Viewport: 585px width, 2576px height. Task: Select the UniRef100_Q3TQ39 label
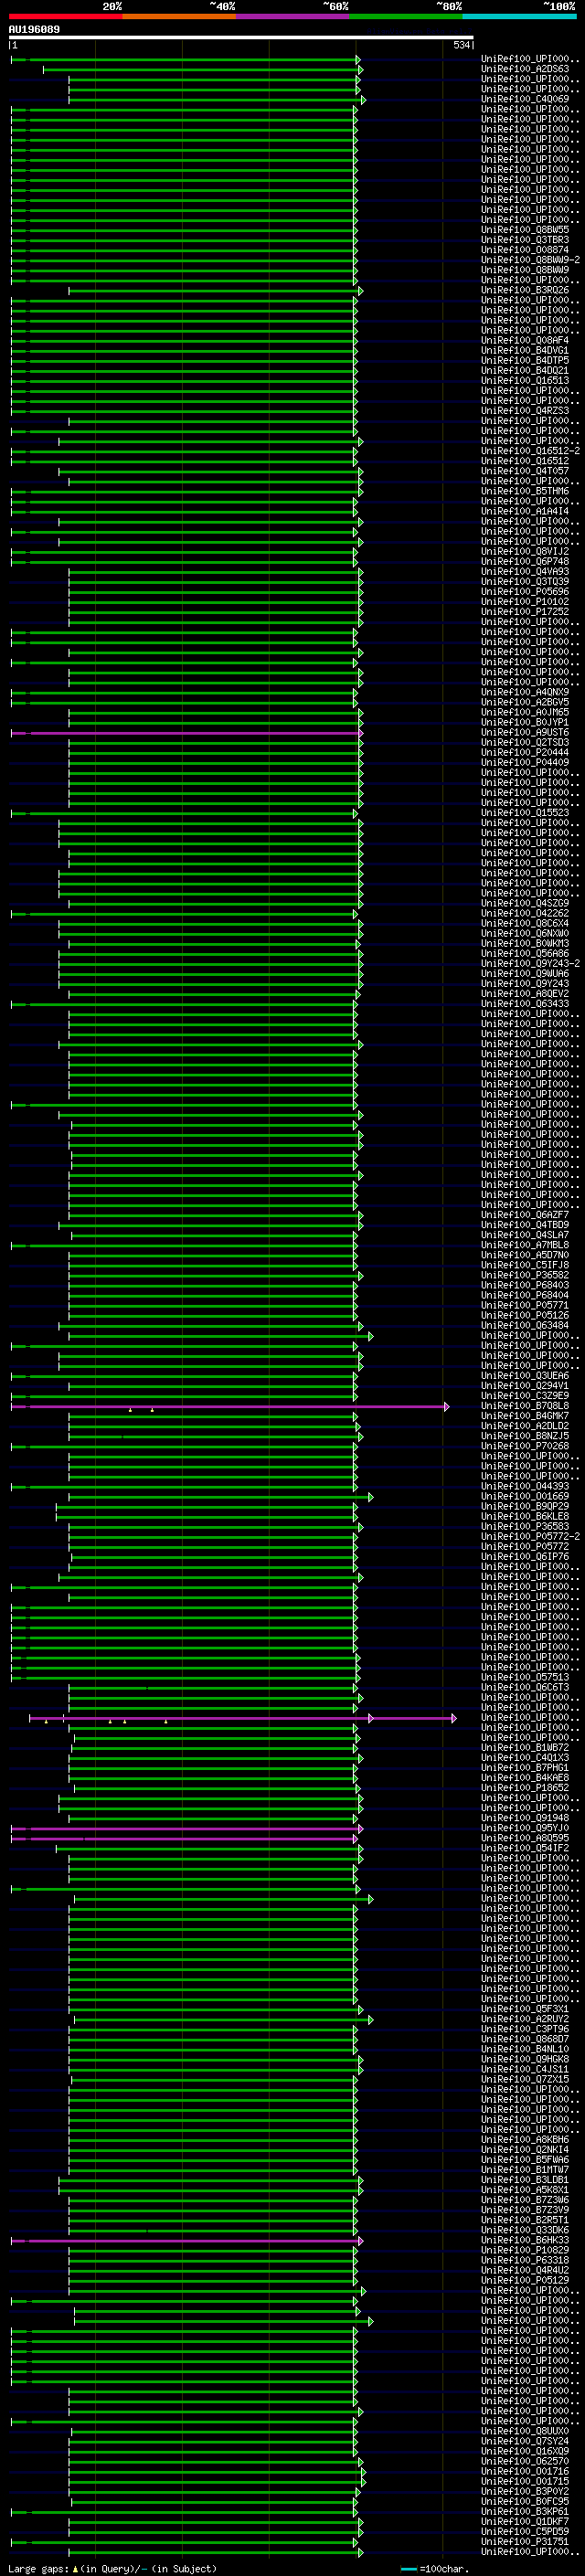click(x=525, y=582)
